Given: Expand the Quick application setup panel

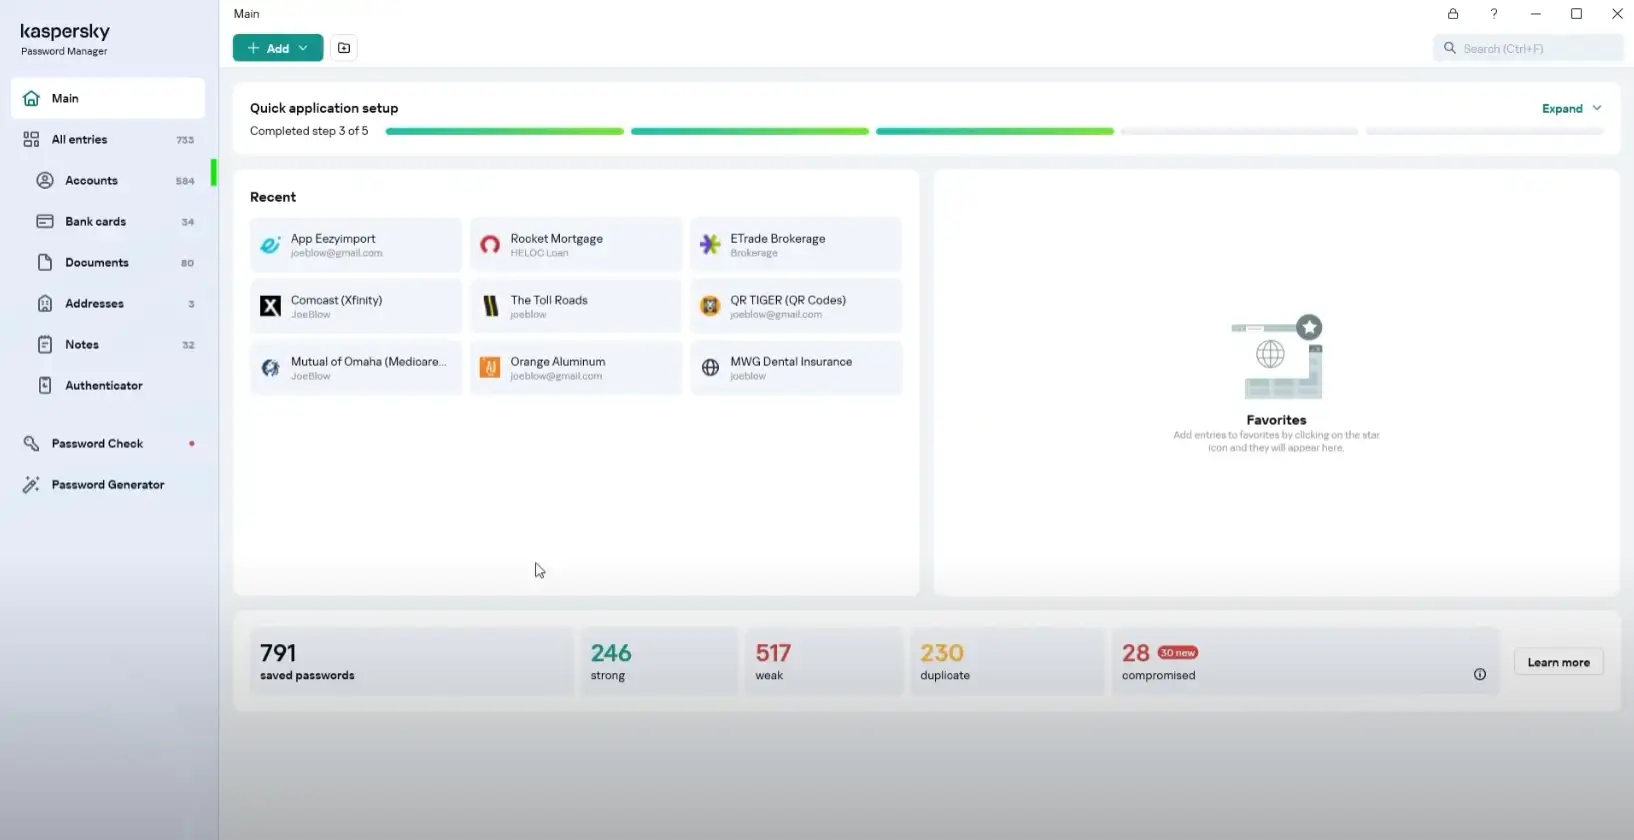Looking at the screenshot, I should coord(1570,109).
